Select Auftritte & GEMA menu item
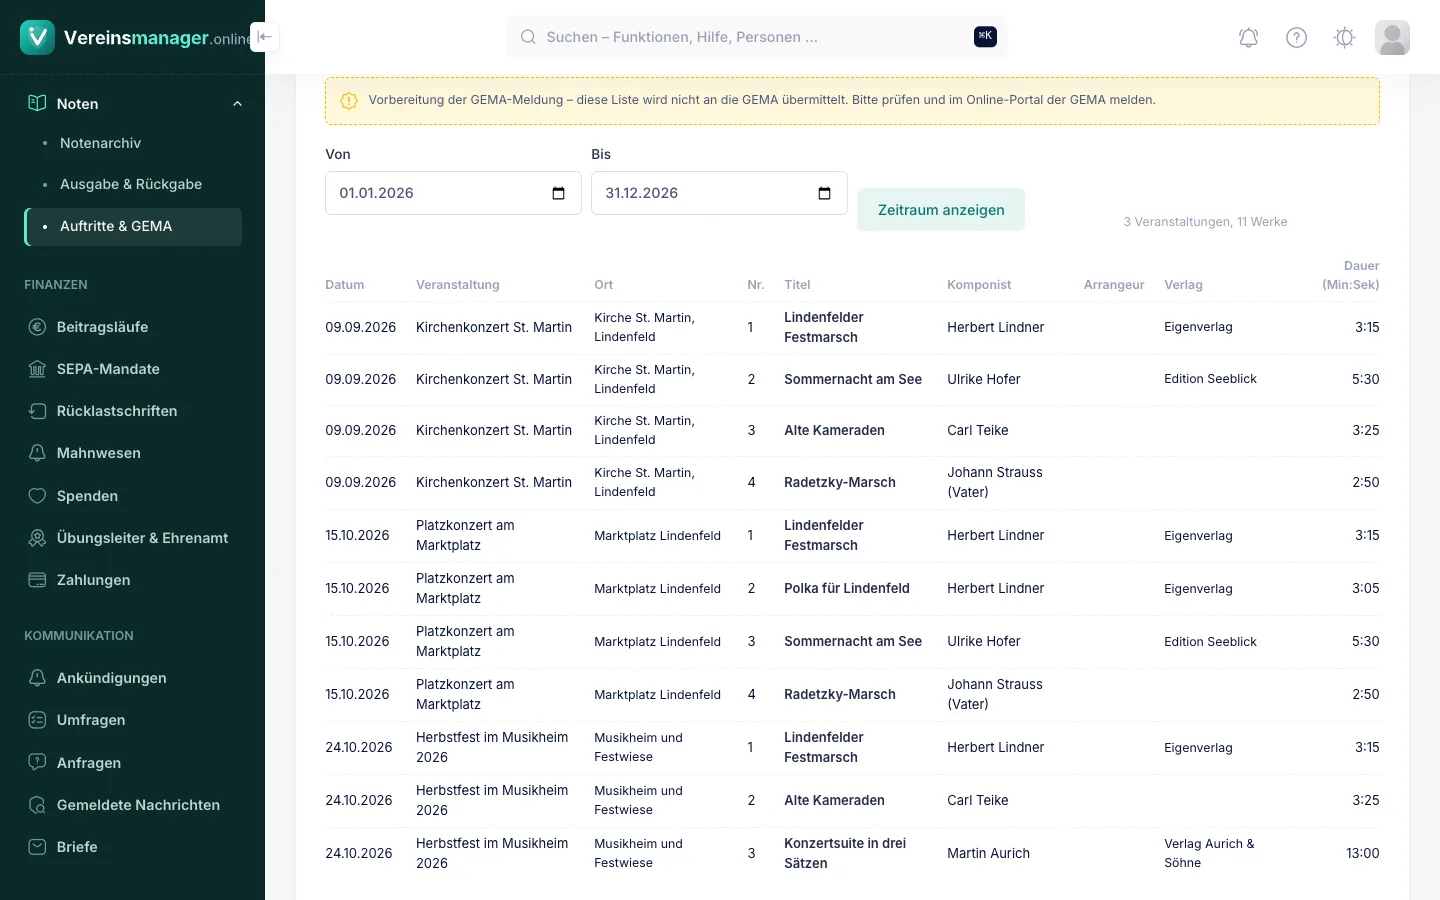Image resolution: width=1440 pixels, height=900 pixels. pyautogui.click(x=133, y=226)
